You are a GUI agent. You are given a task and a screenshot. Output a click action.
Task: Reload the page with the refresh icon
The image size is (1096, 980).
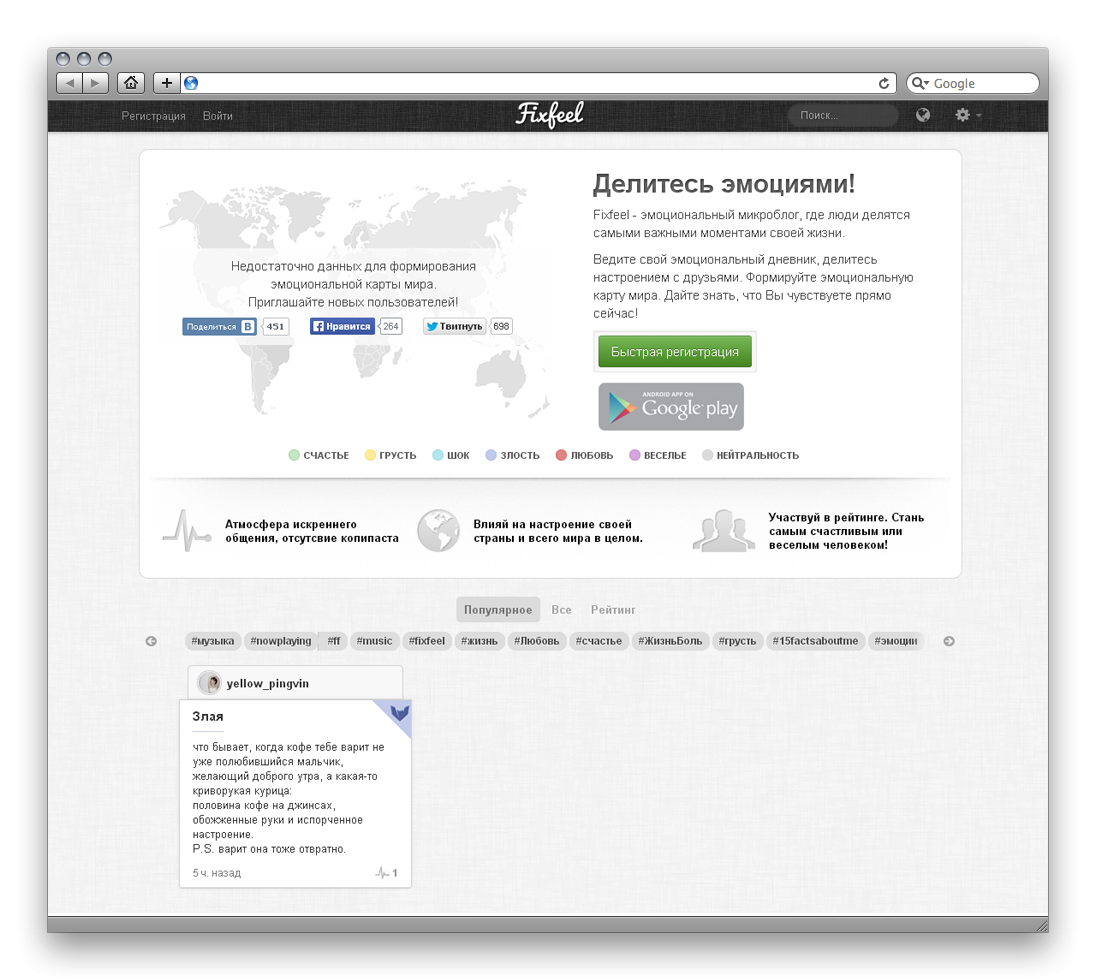884,83
